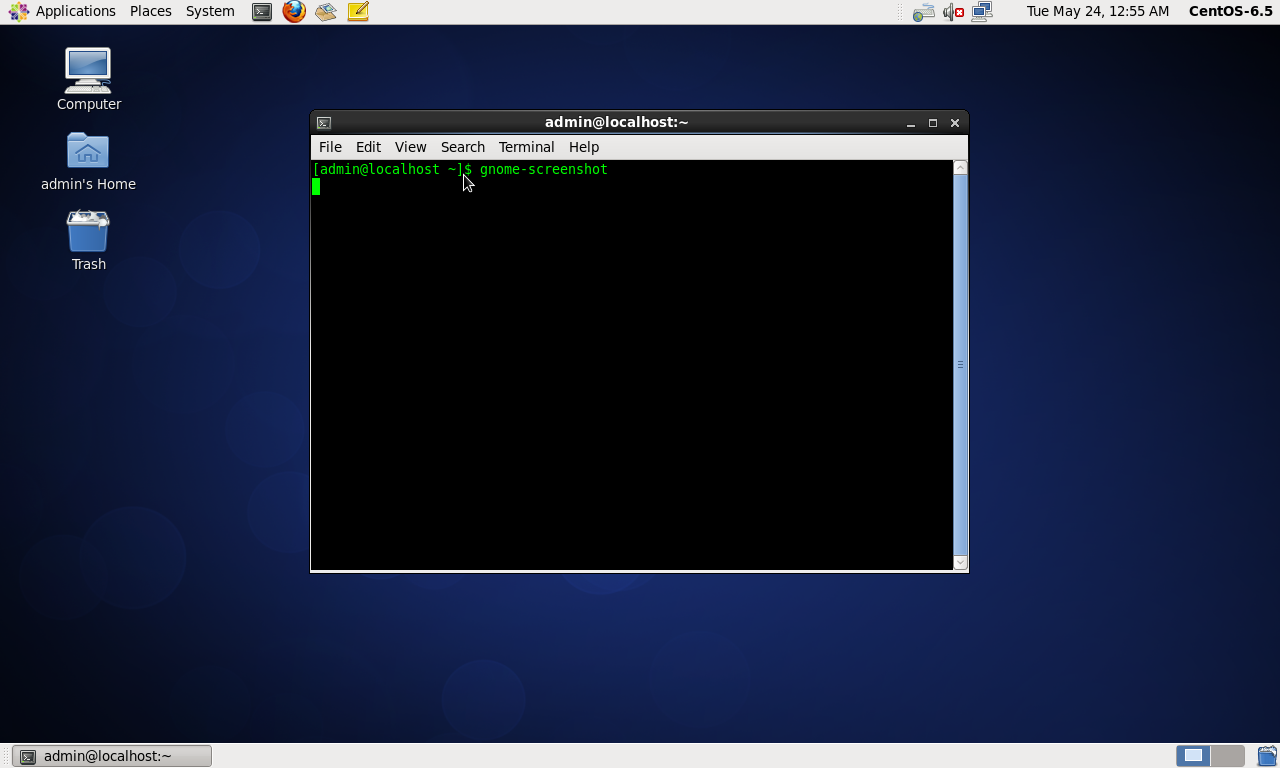Open the terminal Edit menu
Image resolution: width=1280 pixels, height=768 pixels.
(x=368, y=147)
